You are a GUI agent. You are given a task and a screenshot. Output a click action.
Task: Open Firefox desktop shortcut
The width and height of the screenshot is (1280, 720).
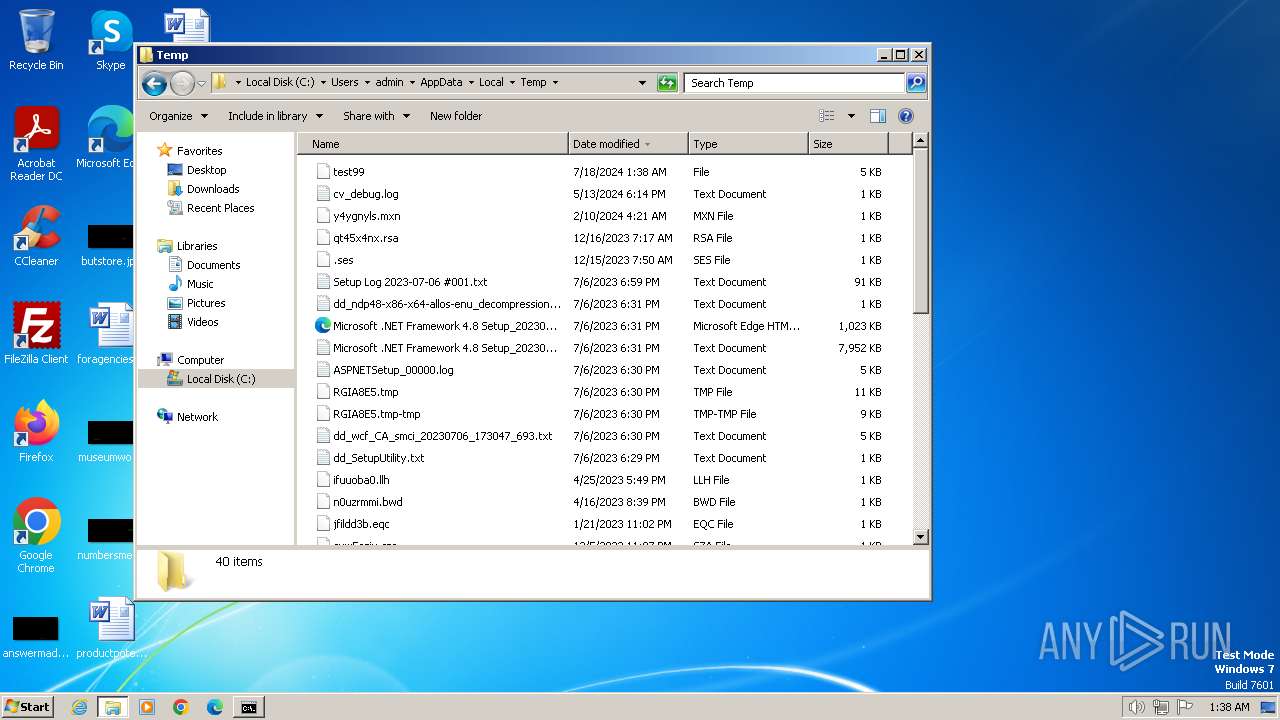36,432
